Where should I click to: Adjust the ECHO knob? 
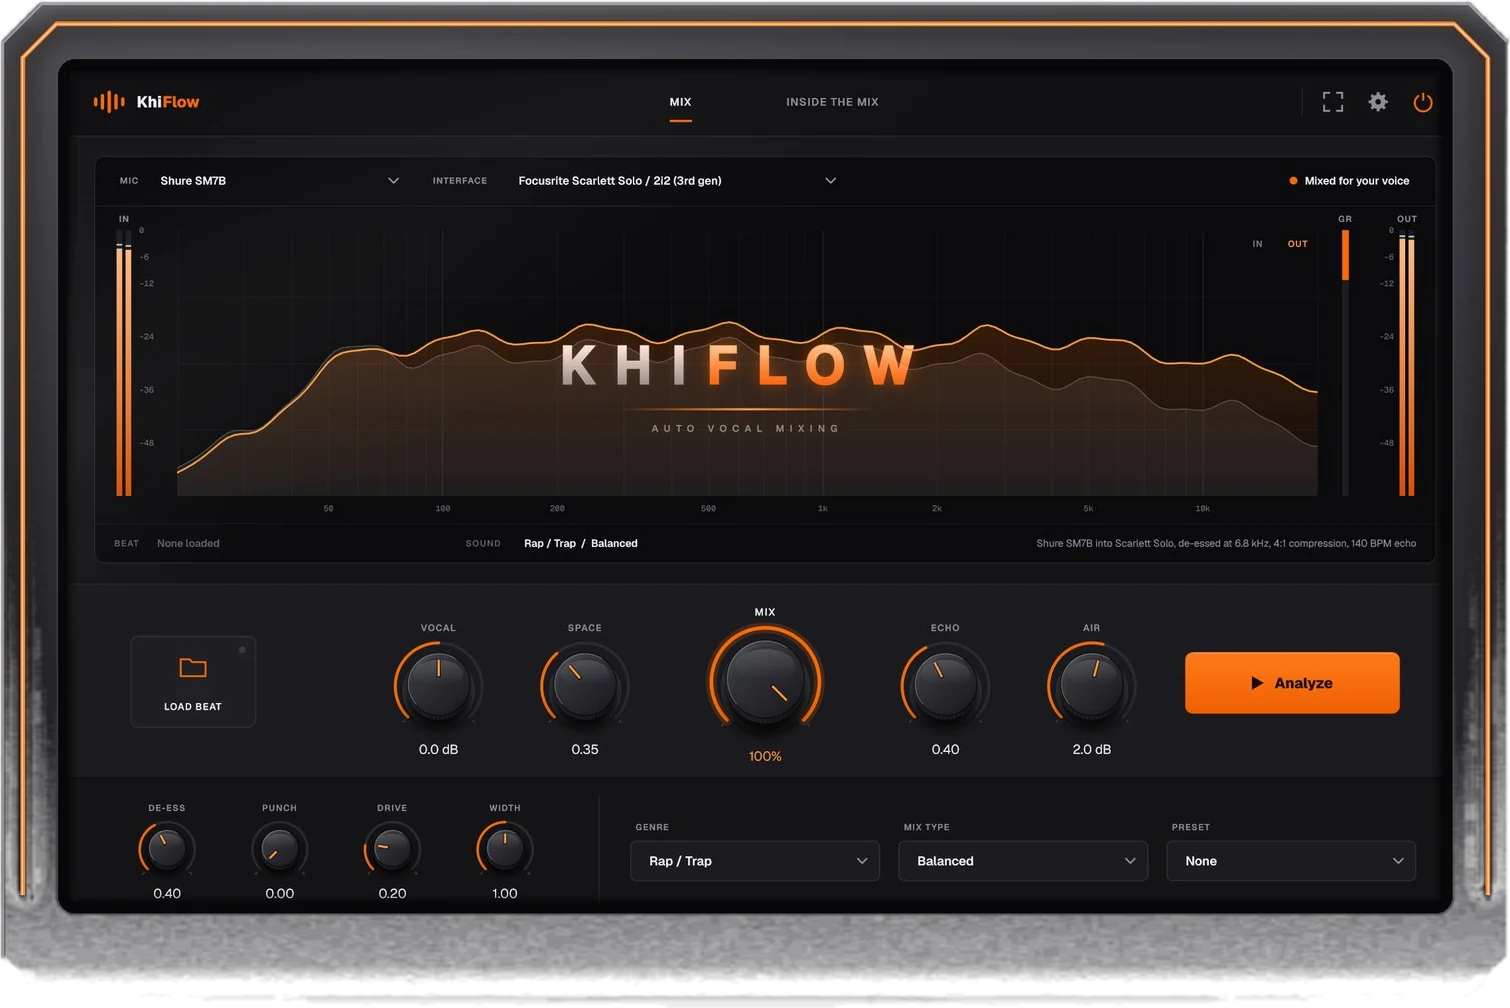tap(945, 684)
